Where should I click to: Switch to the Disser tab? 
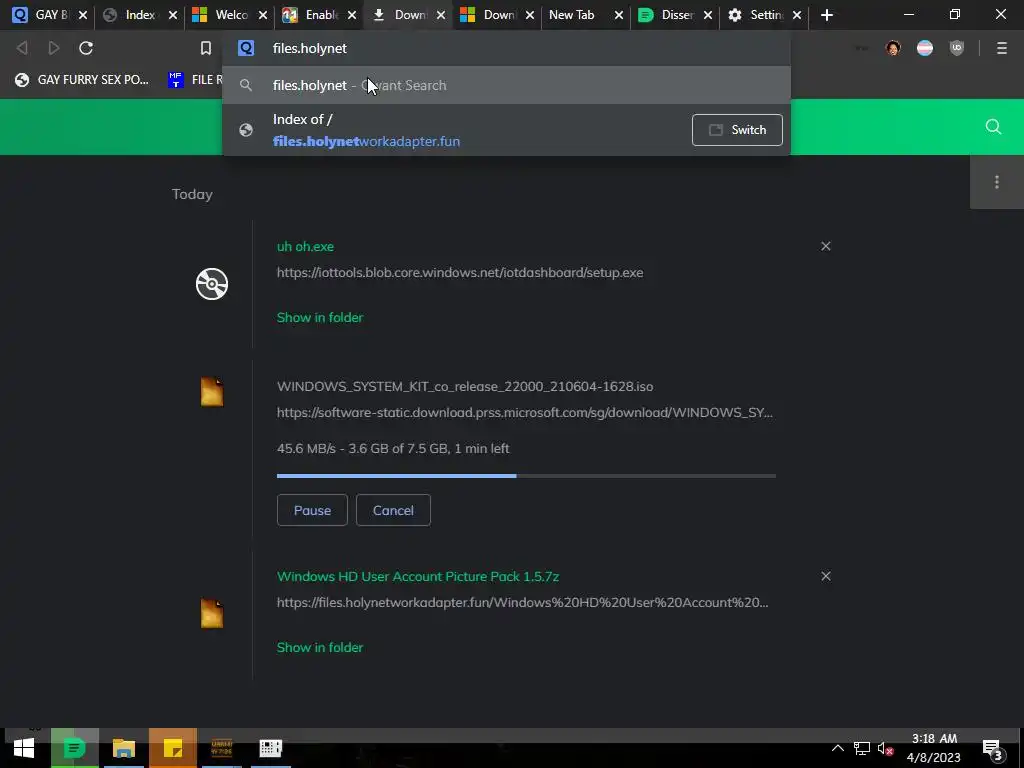pos(675,15)
